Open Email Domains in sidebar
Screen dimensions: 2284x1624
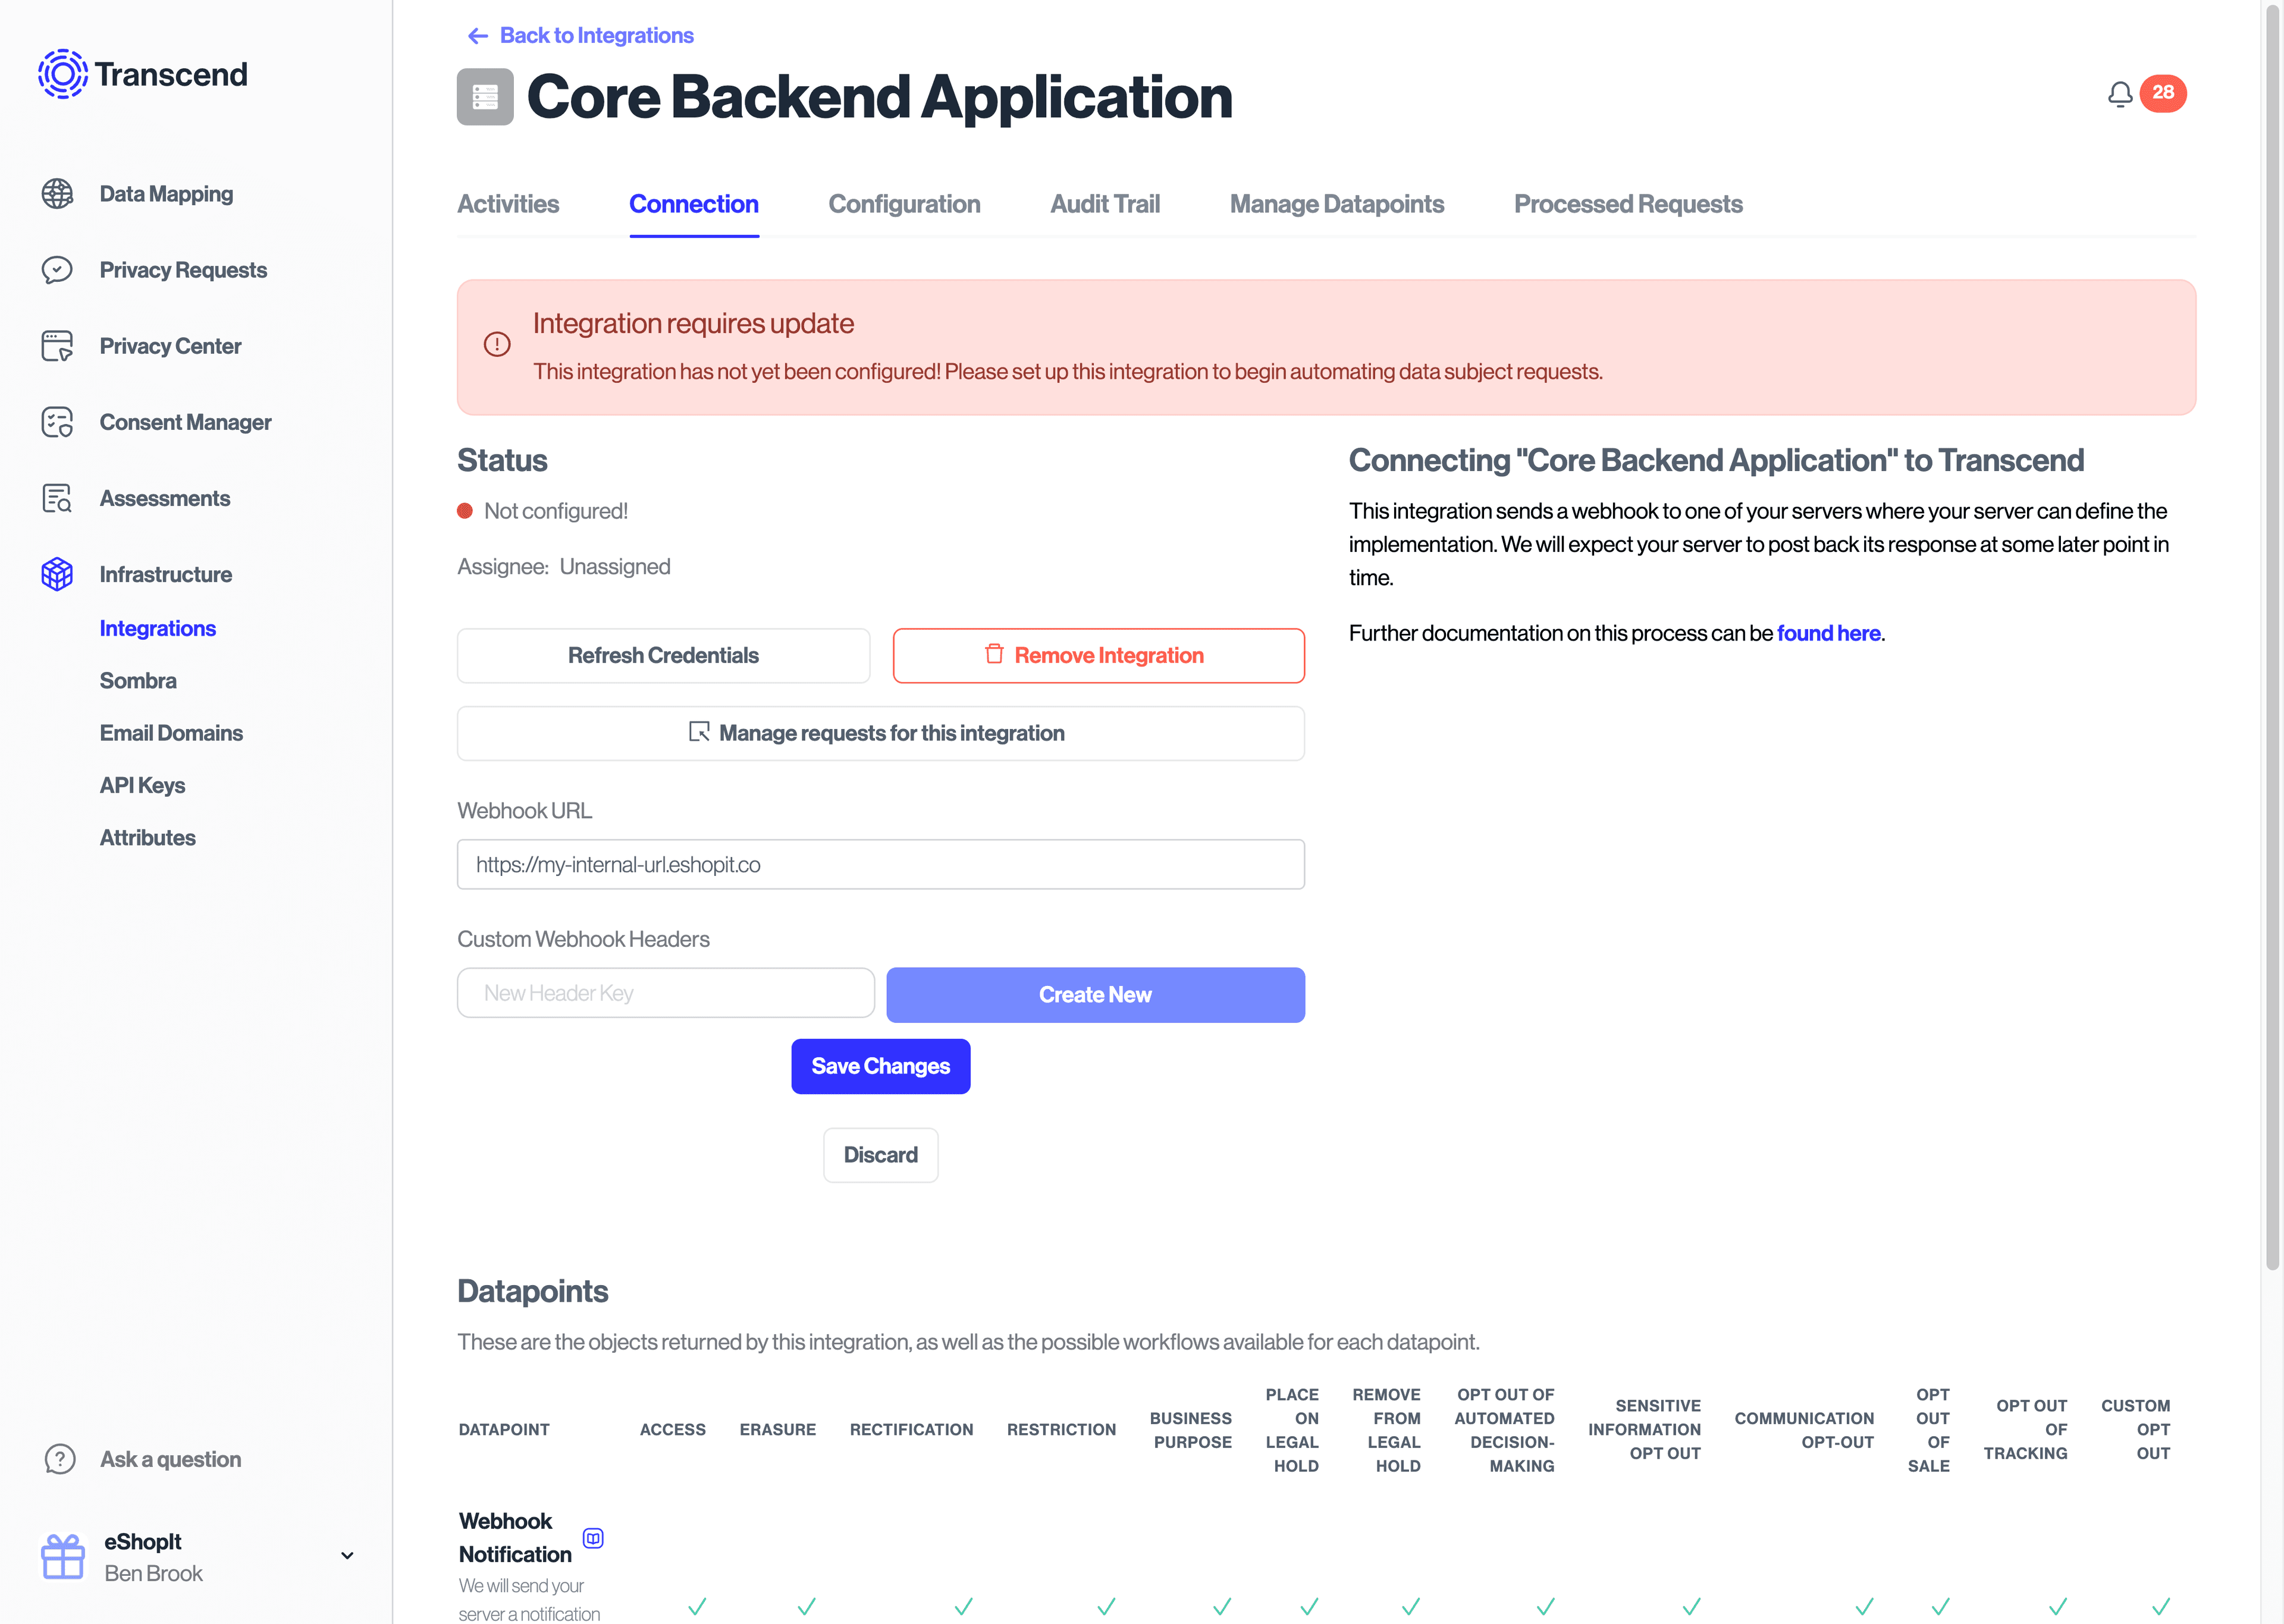coord(171,733)
